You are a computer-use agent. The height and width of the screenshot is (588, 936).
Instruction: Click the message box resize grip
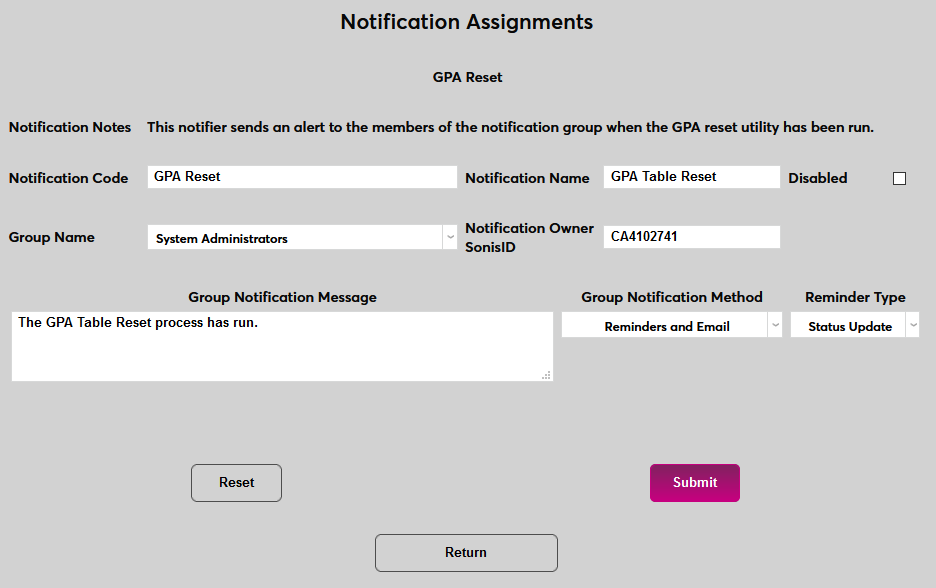coord(547,374)
